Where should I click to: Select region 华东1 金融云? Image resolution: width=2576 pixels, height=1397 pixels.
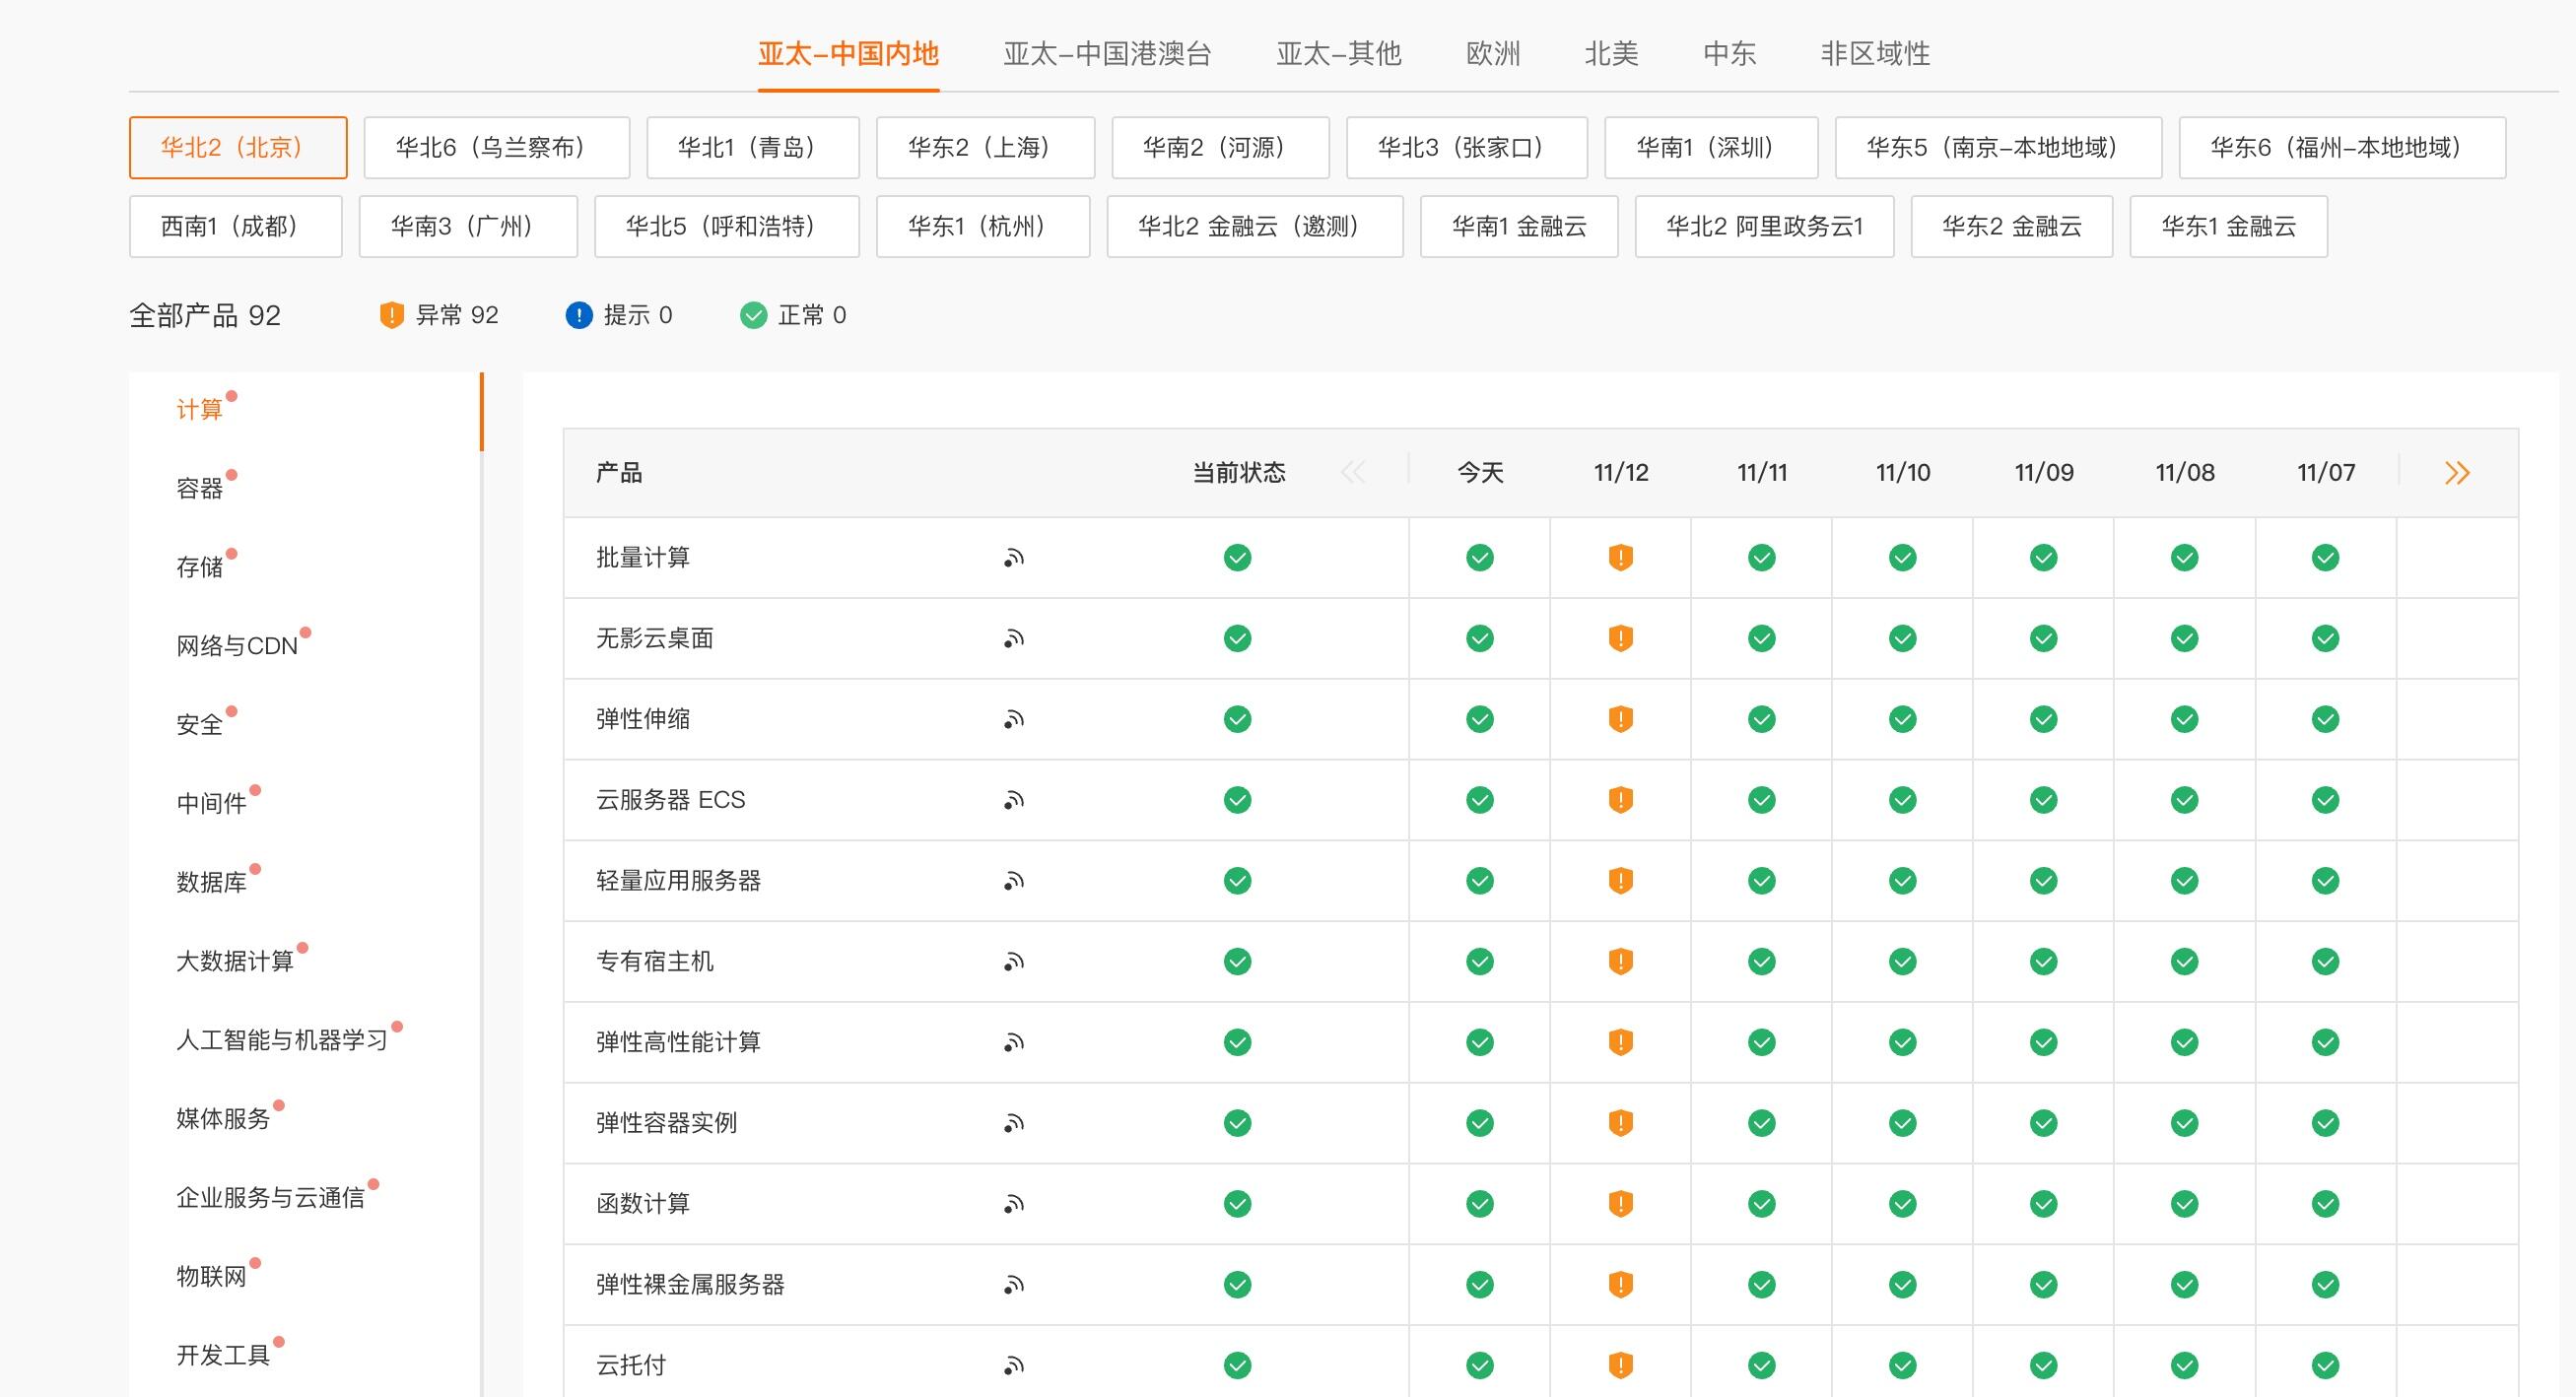[x=2229, y=227]
